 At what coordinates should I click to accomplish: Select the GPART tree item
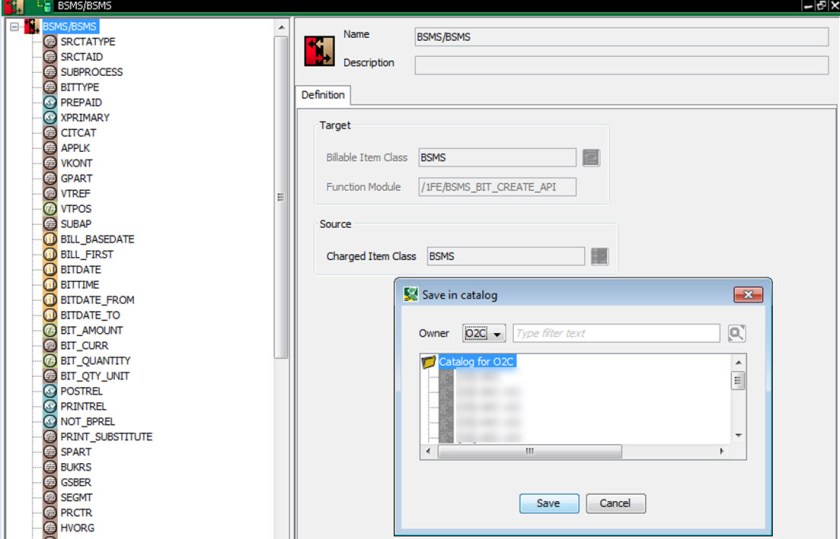coord(76,178)
